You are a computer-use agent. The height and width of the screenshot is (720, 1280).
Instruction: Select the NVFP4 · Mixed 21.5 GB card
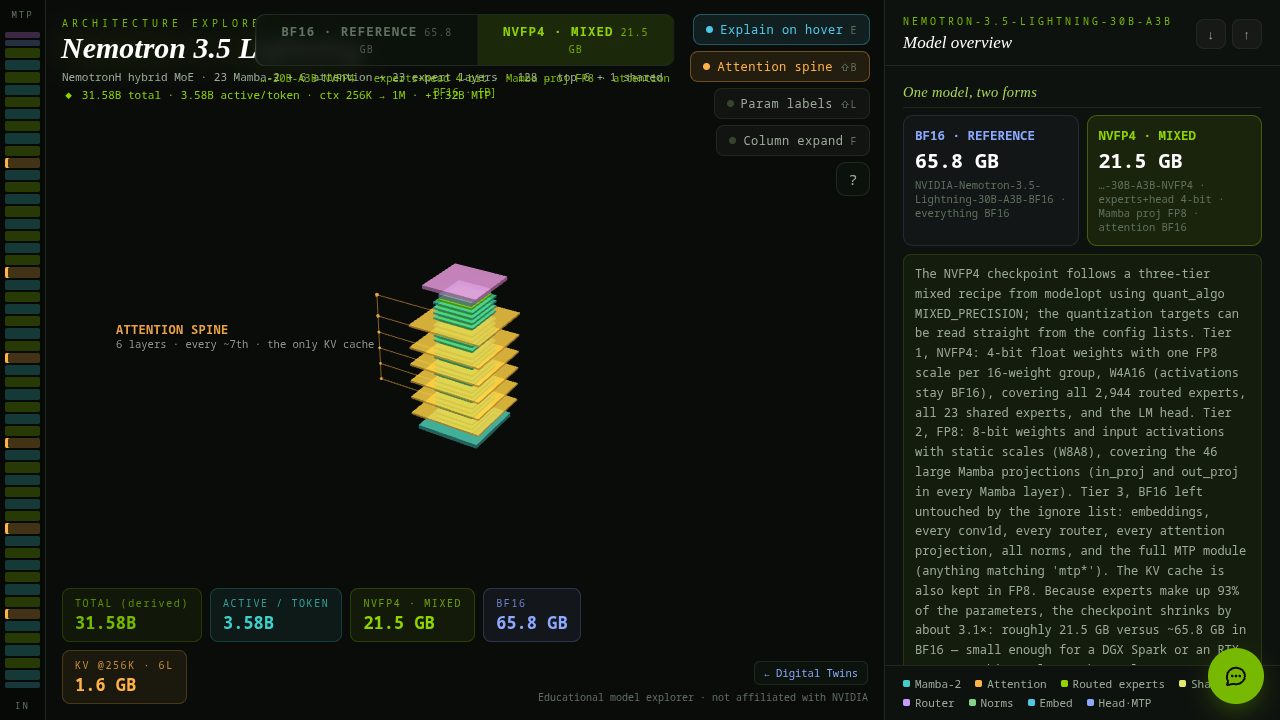pos(1174,181)
